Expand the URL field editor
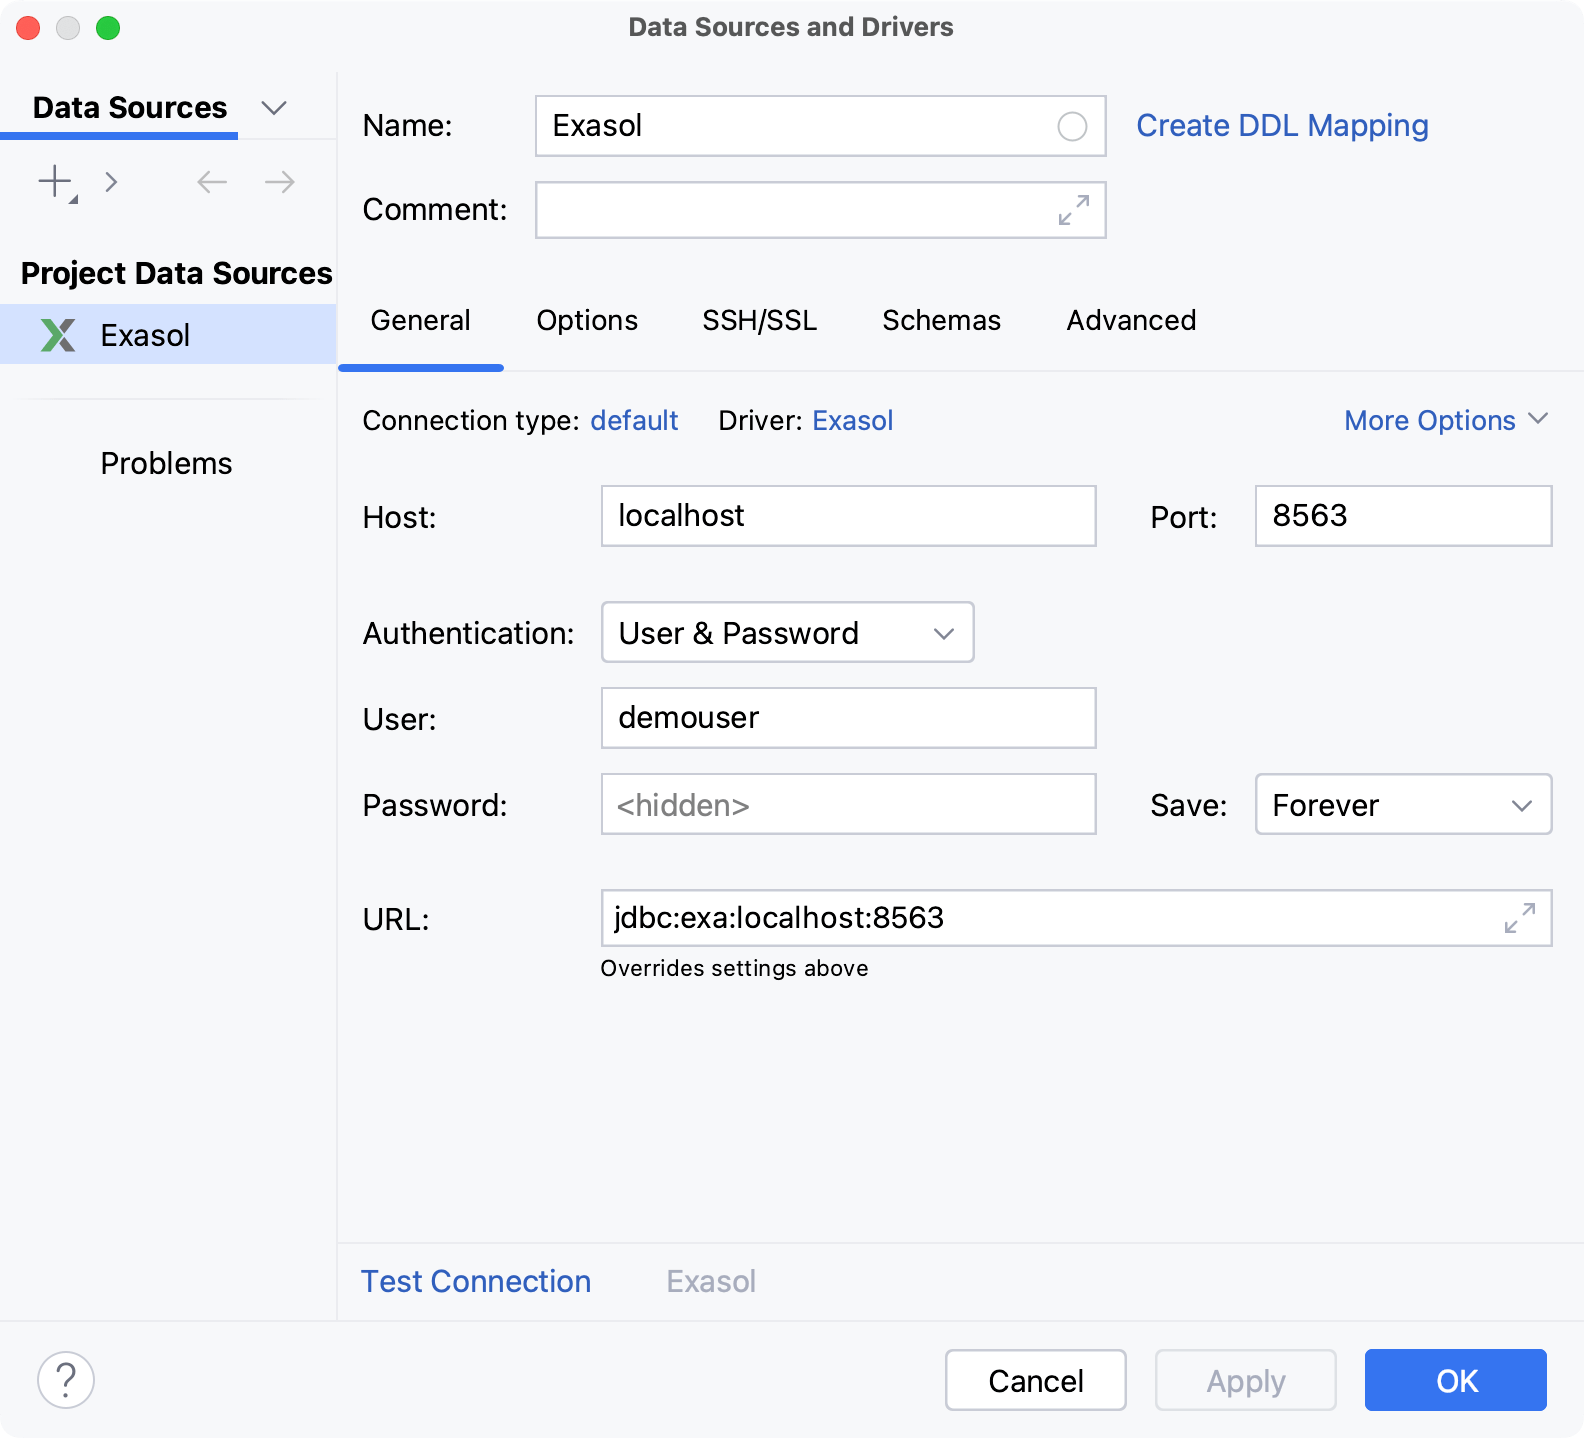Screen dimensions: 1584x1438 pos(1519,918)
